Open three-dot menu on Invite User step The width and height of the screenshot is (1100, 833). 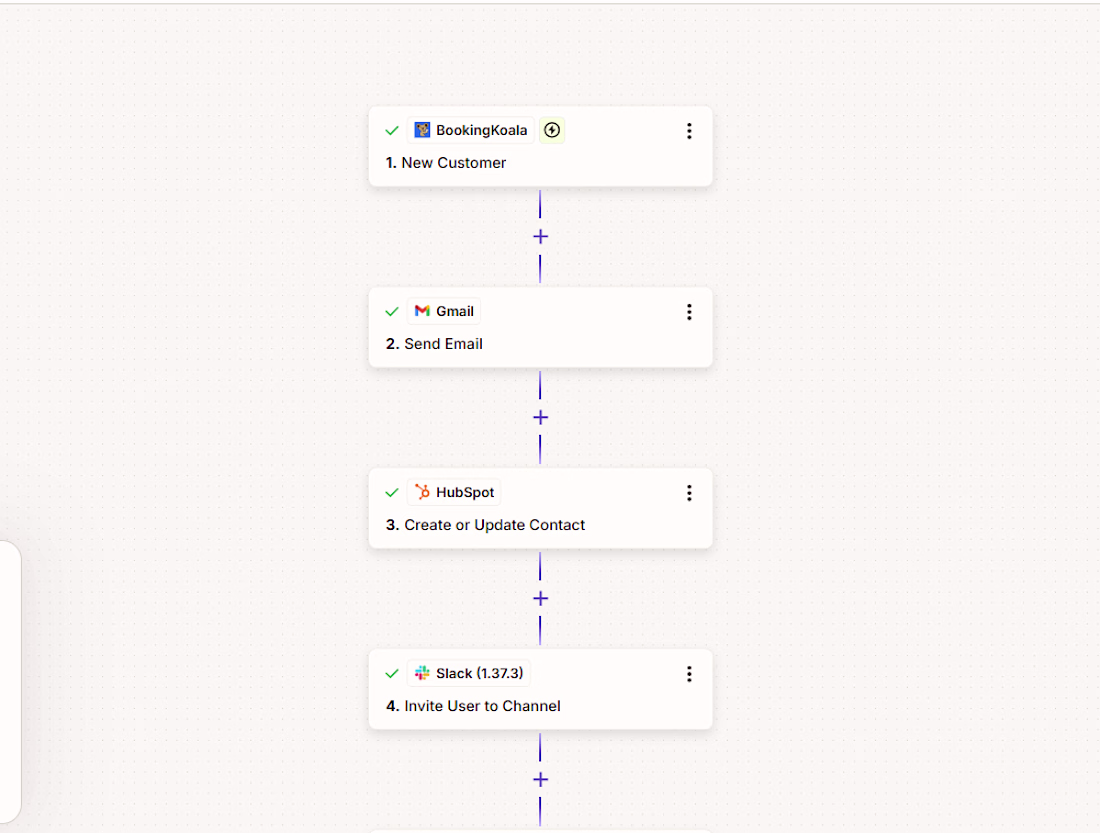pos(689,674)
